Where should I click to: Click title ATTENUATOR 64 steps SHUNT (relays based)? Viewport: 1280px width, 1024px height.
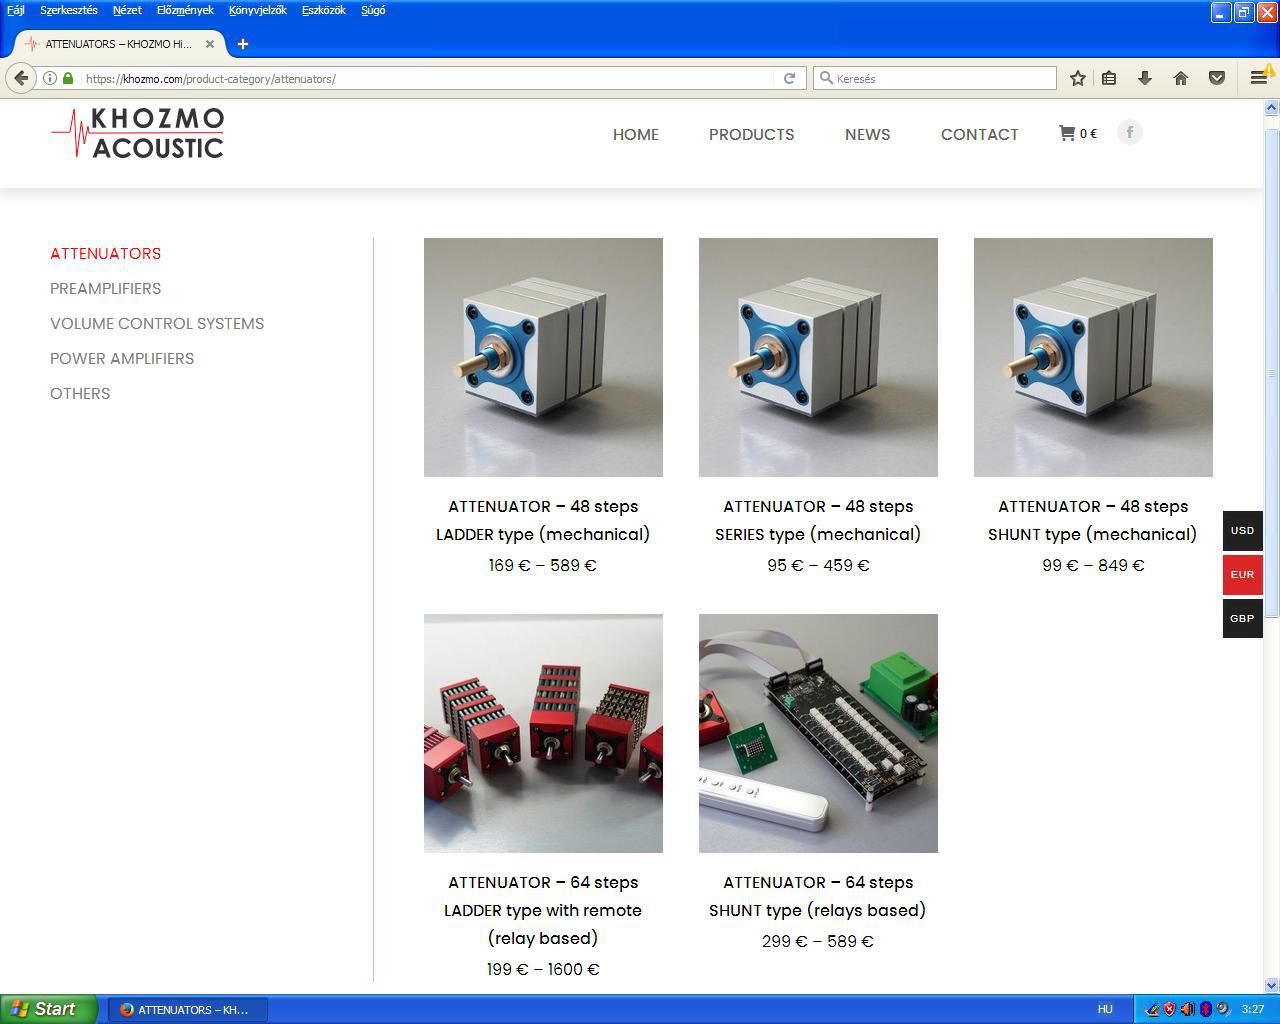pos(818,896)
